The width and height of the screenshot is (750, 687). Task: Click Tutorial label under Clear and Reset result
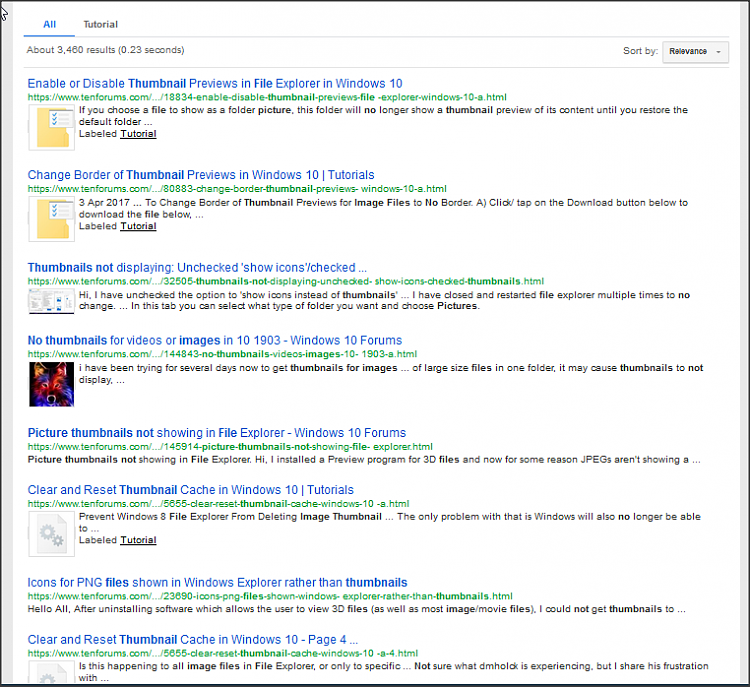click(x=138, y=540)
